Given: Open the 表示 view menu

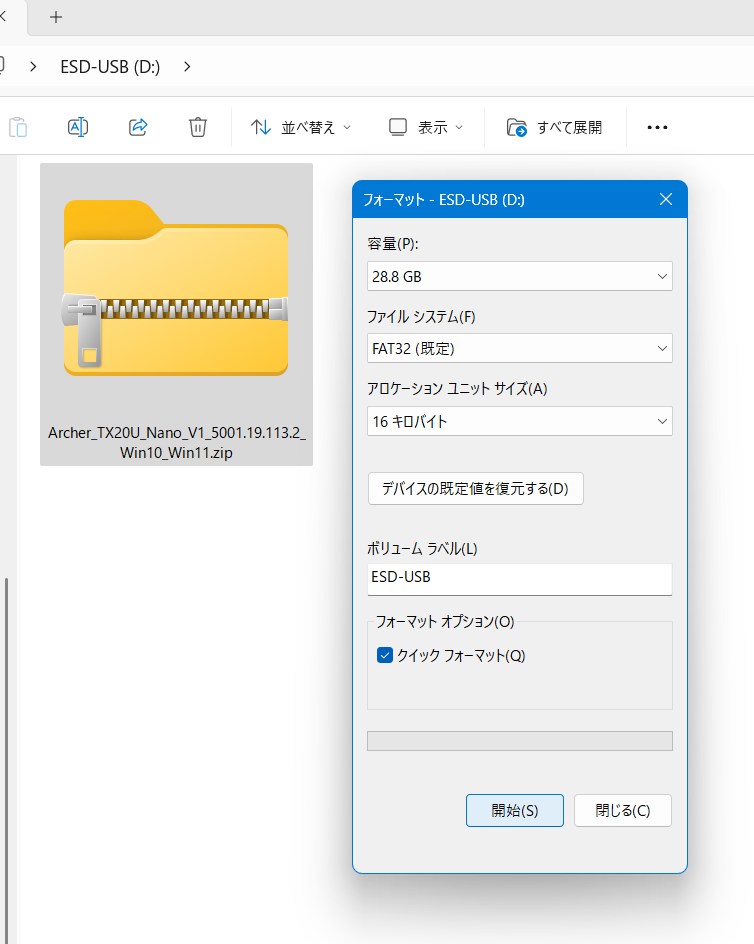Looking at the screenshot, I should tap(426, 127).
